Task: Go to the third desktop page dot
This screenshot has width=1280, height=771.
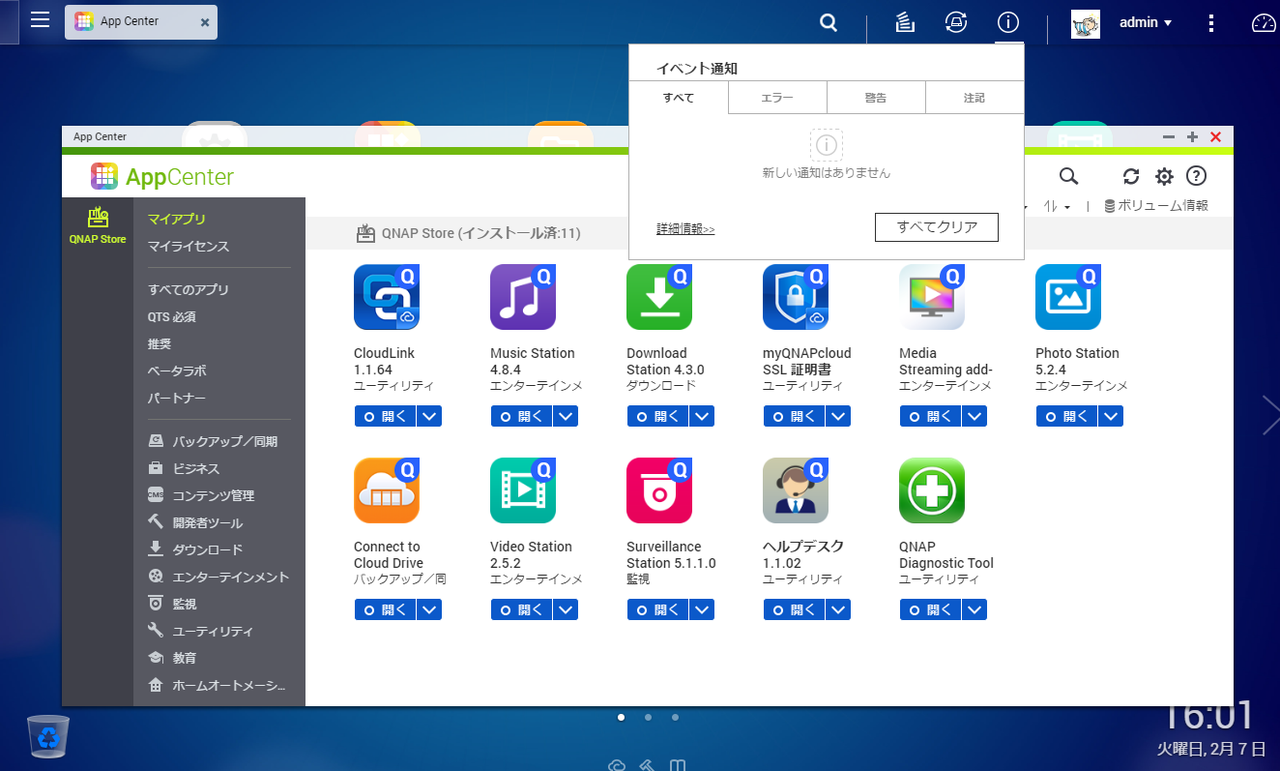Action: pos(675,717)
